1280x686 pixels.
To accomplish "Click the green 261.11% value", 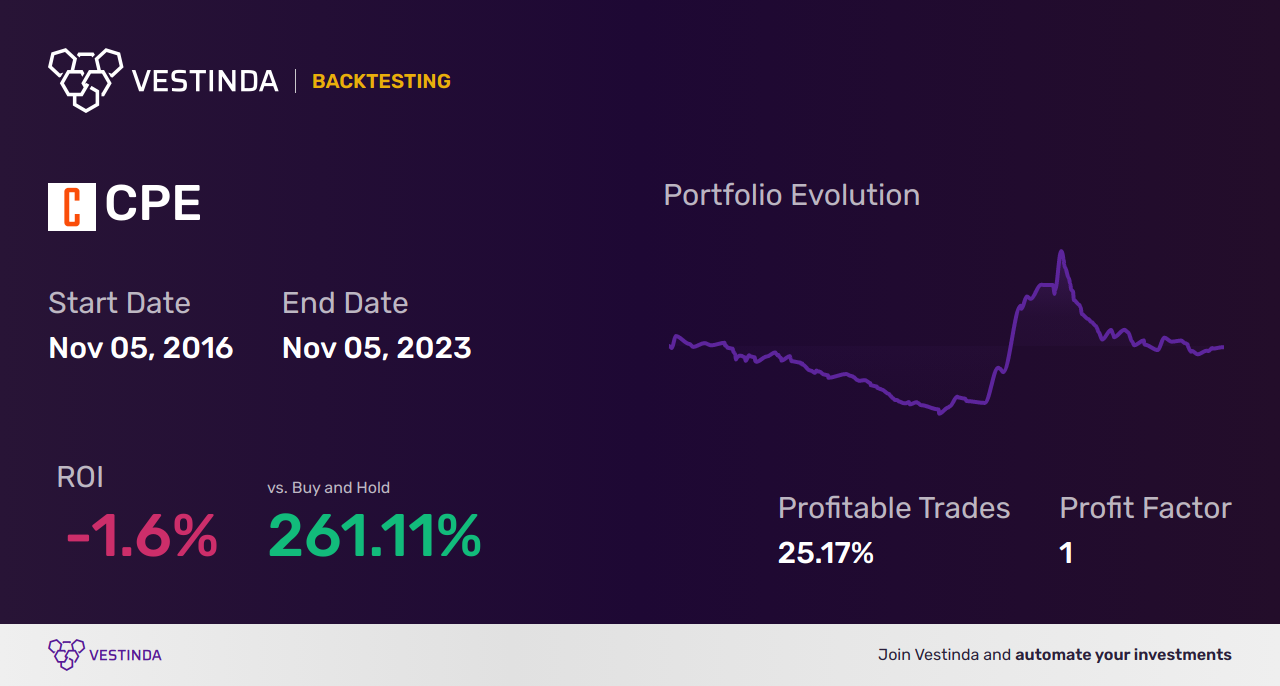I will point(375,537).
